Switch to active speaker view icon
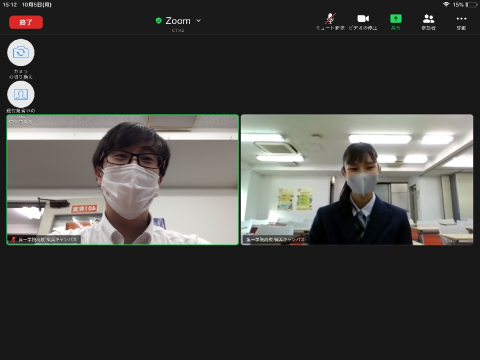The height and width of the screenshot is (360, 480). [21, 94]
